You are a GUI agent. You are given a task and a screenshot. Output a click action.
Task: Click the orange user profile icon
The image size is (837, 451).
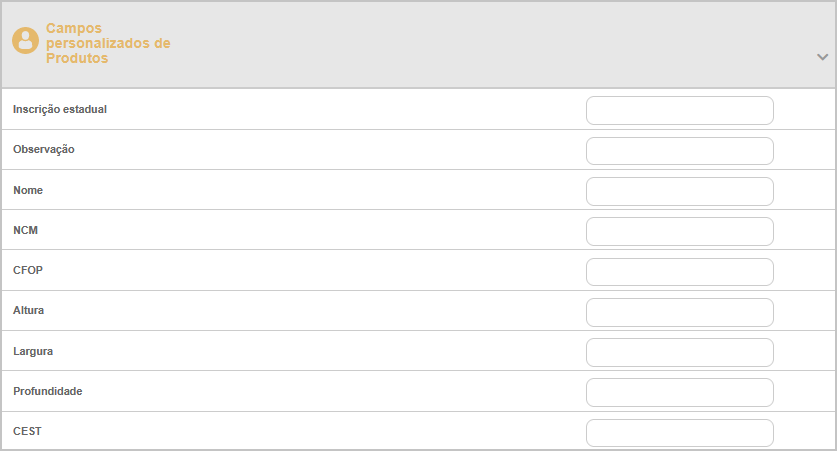point(25,41)
